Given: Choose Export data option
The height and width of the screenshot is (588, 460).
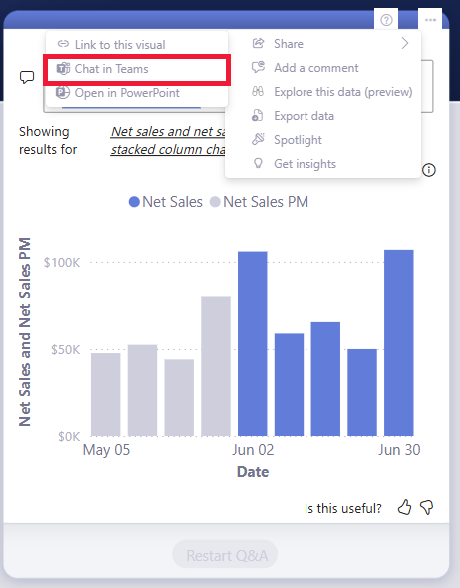Looking at the screenshot, I should point(323,116).
